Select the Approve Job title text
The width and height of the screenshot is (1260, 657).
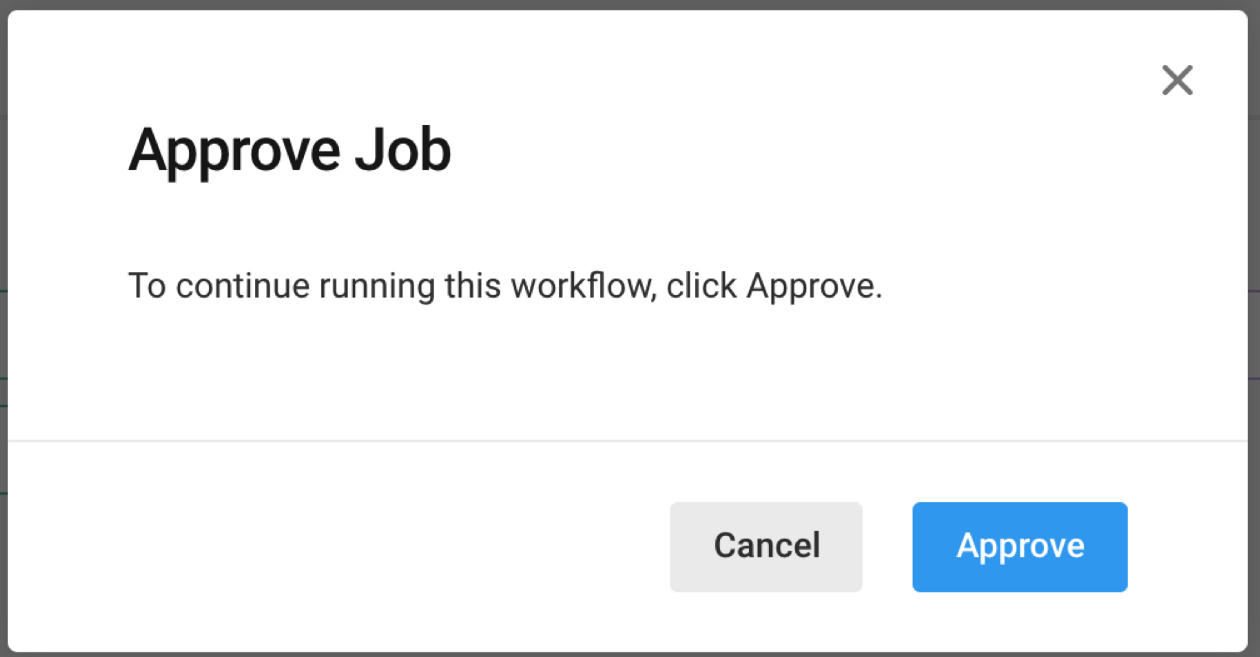click(289, 150)
